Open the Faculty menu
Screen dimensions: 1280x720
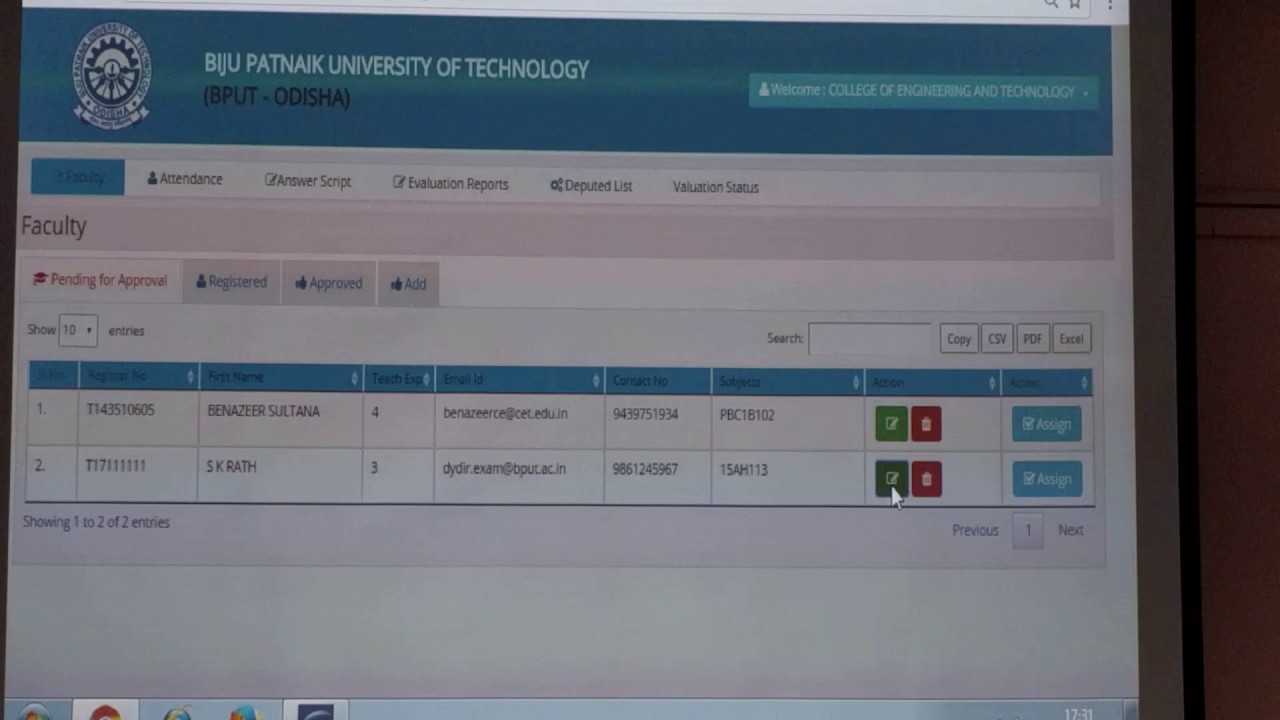[x=78, y=177]
